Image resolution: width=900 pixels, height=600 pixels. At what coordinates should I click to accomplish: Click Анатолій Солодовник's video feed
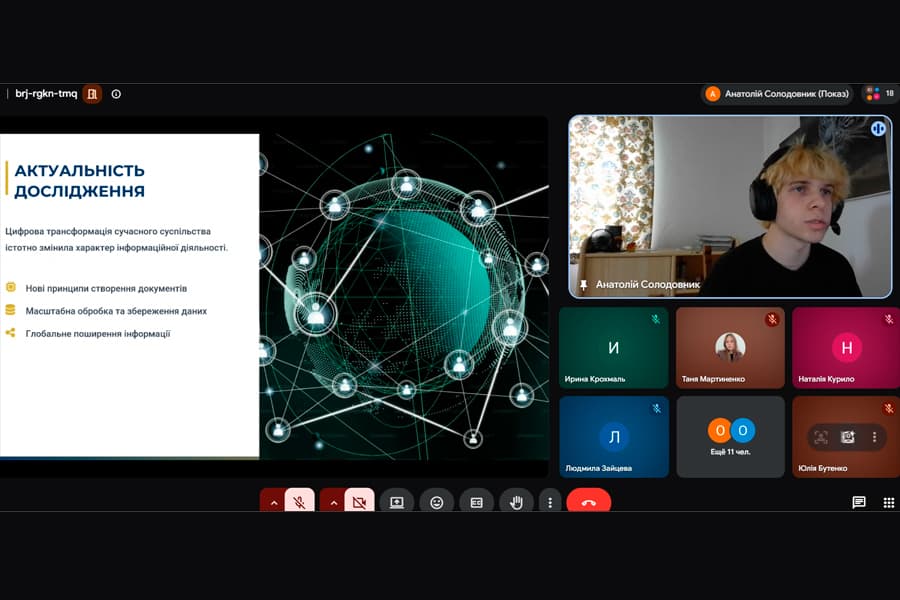pyautogui.click(x=730, y=206)
